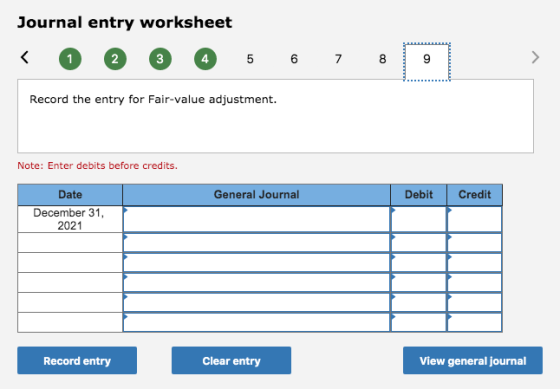This screenshot has height=389, width=560.
Task: Select Credit cell on December 31, 2021 row
Action: coord(474,219)
